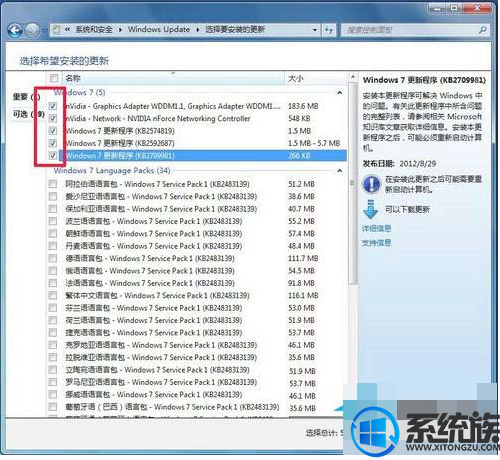The image size is (500, 460).
Task: Click the Control Panel search field
Action: tap(409, 30)
